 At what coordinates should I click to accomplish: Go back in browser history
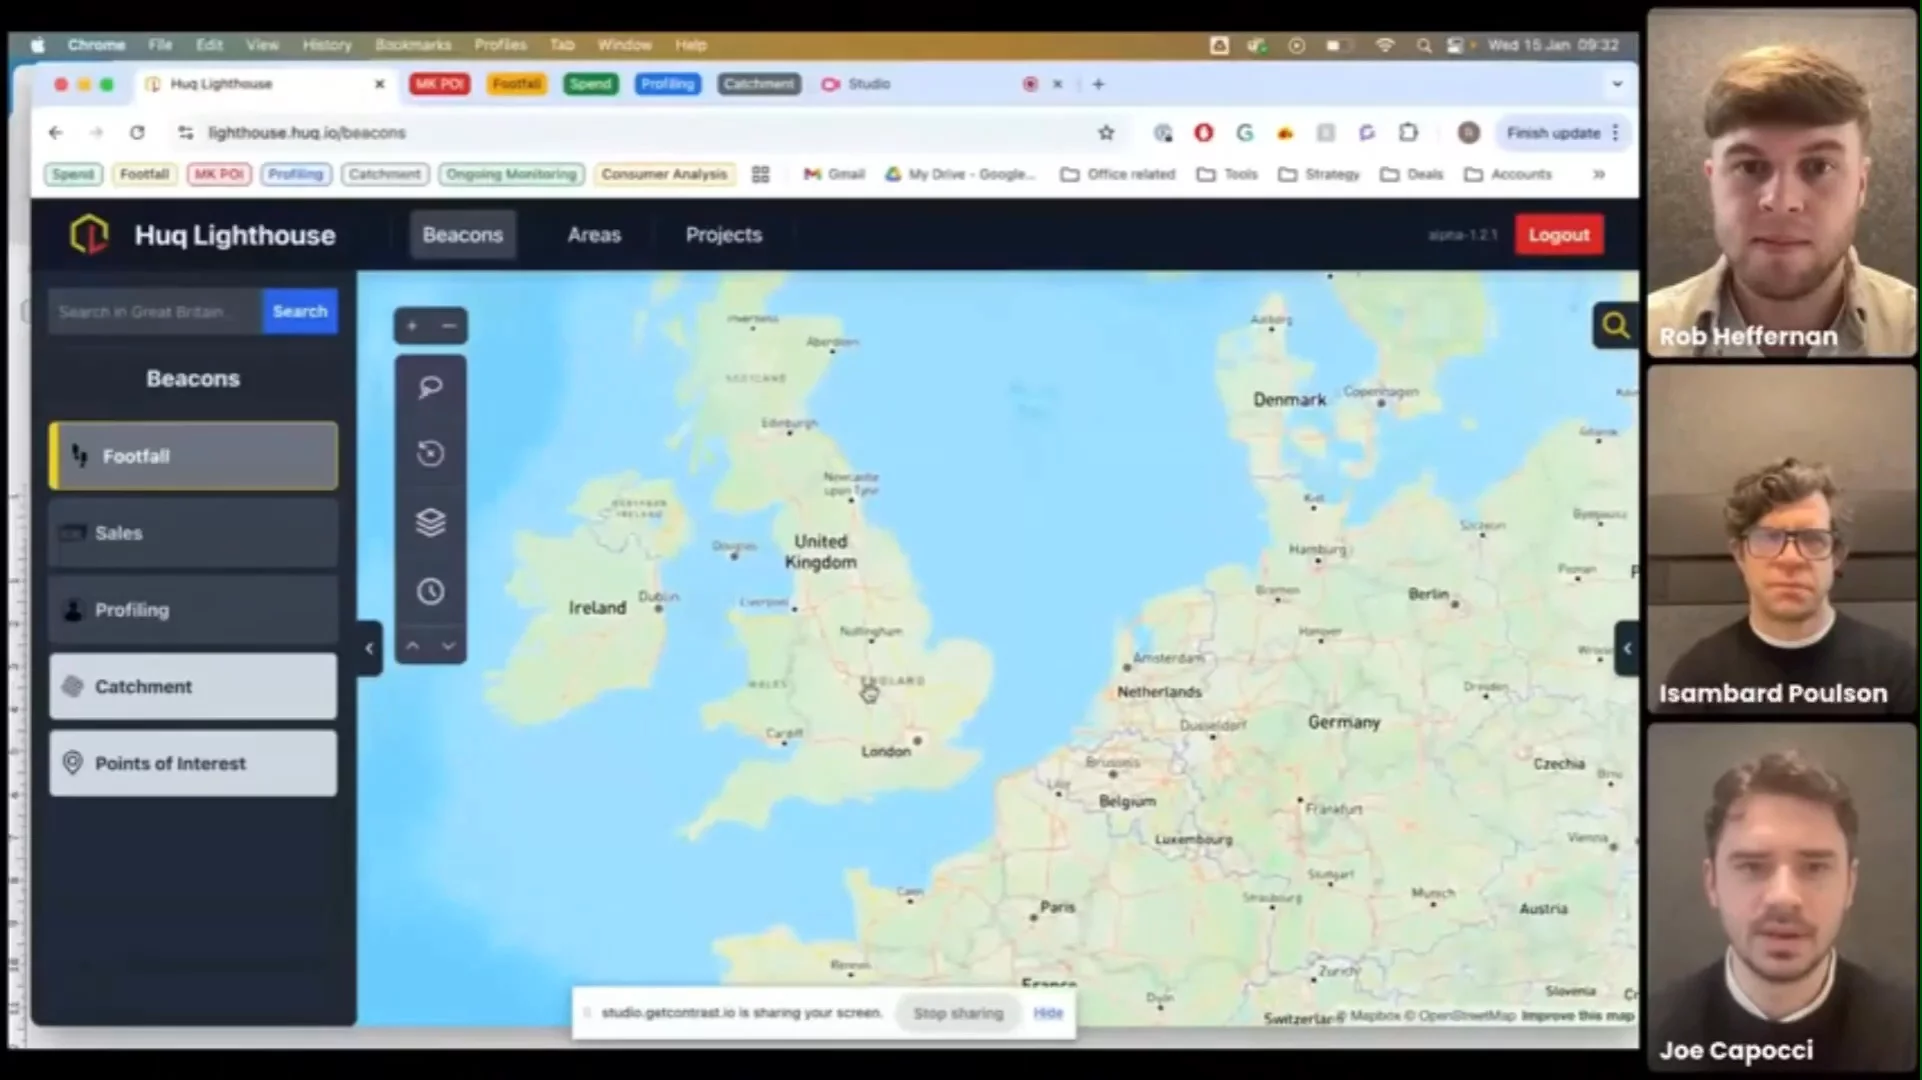56,133
